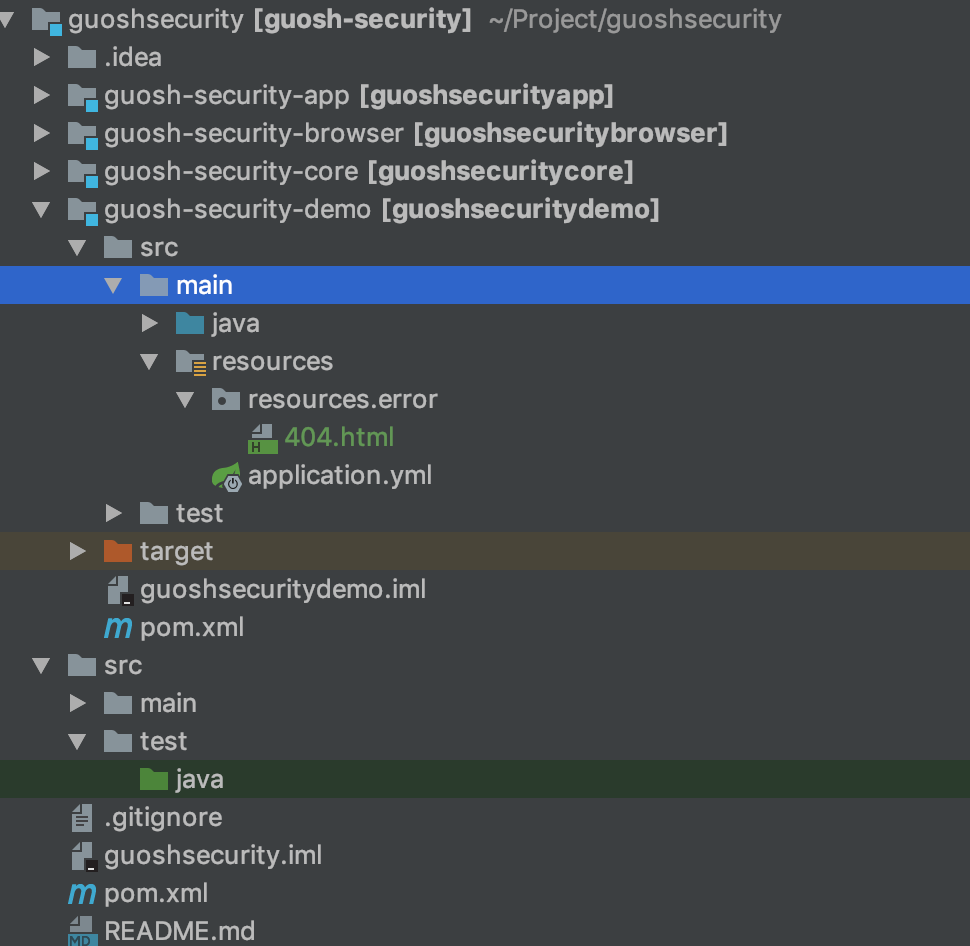
Task: Click the excluded target folder icon
Action: (x=118, y=551)
